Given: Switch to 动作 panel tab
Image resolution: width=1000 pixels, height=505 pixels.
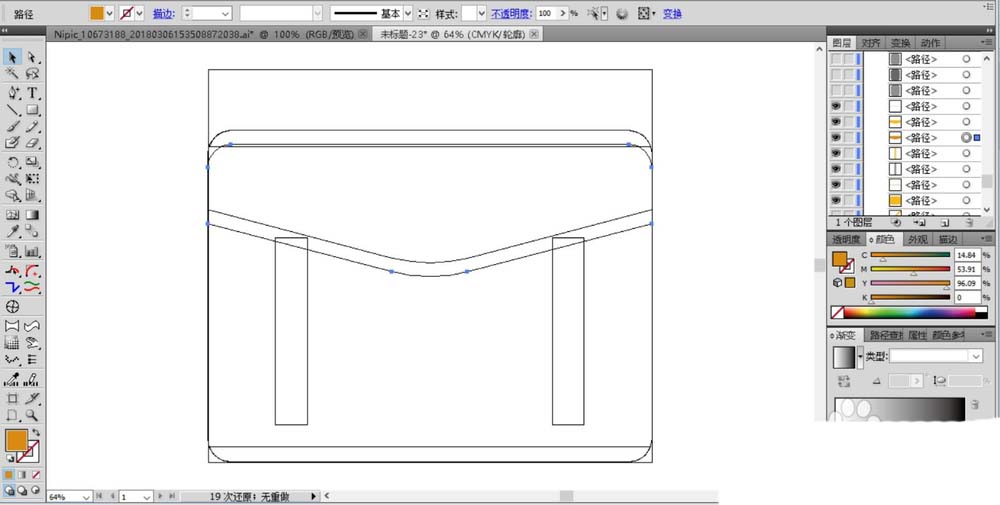Looking at the screenshot, I should [x=930, y=43].
